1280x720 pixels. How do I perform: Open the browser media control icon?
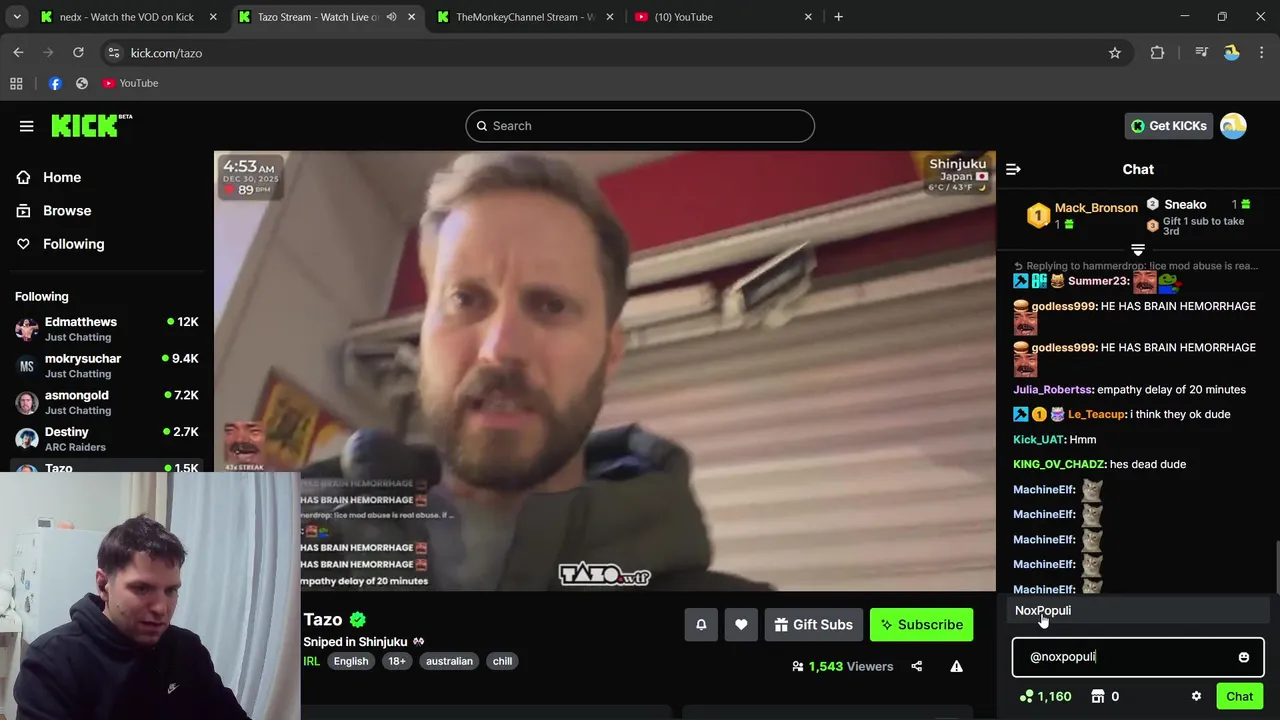[1201, 53]
